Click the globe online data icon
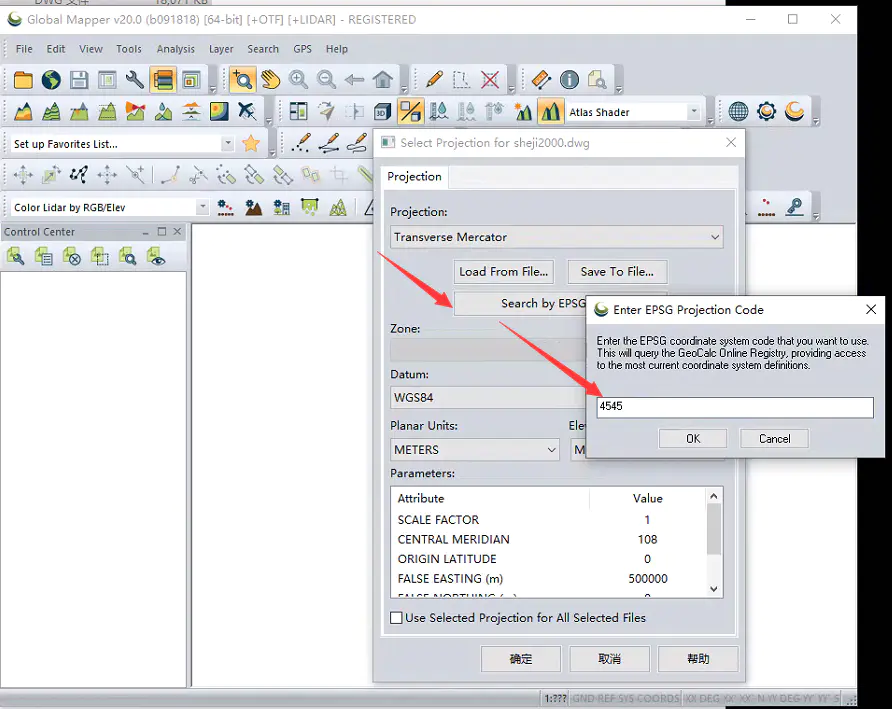892x709 pixels. coord(51,80)
